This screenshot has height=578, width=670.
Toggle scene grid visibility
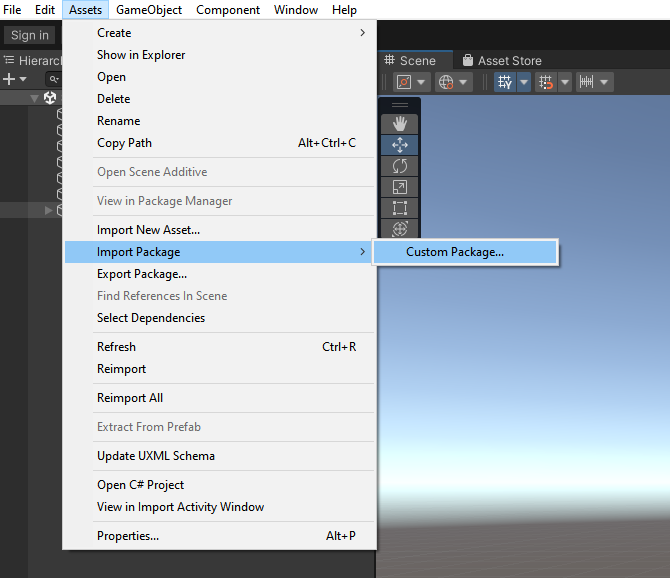click(505, 82)
